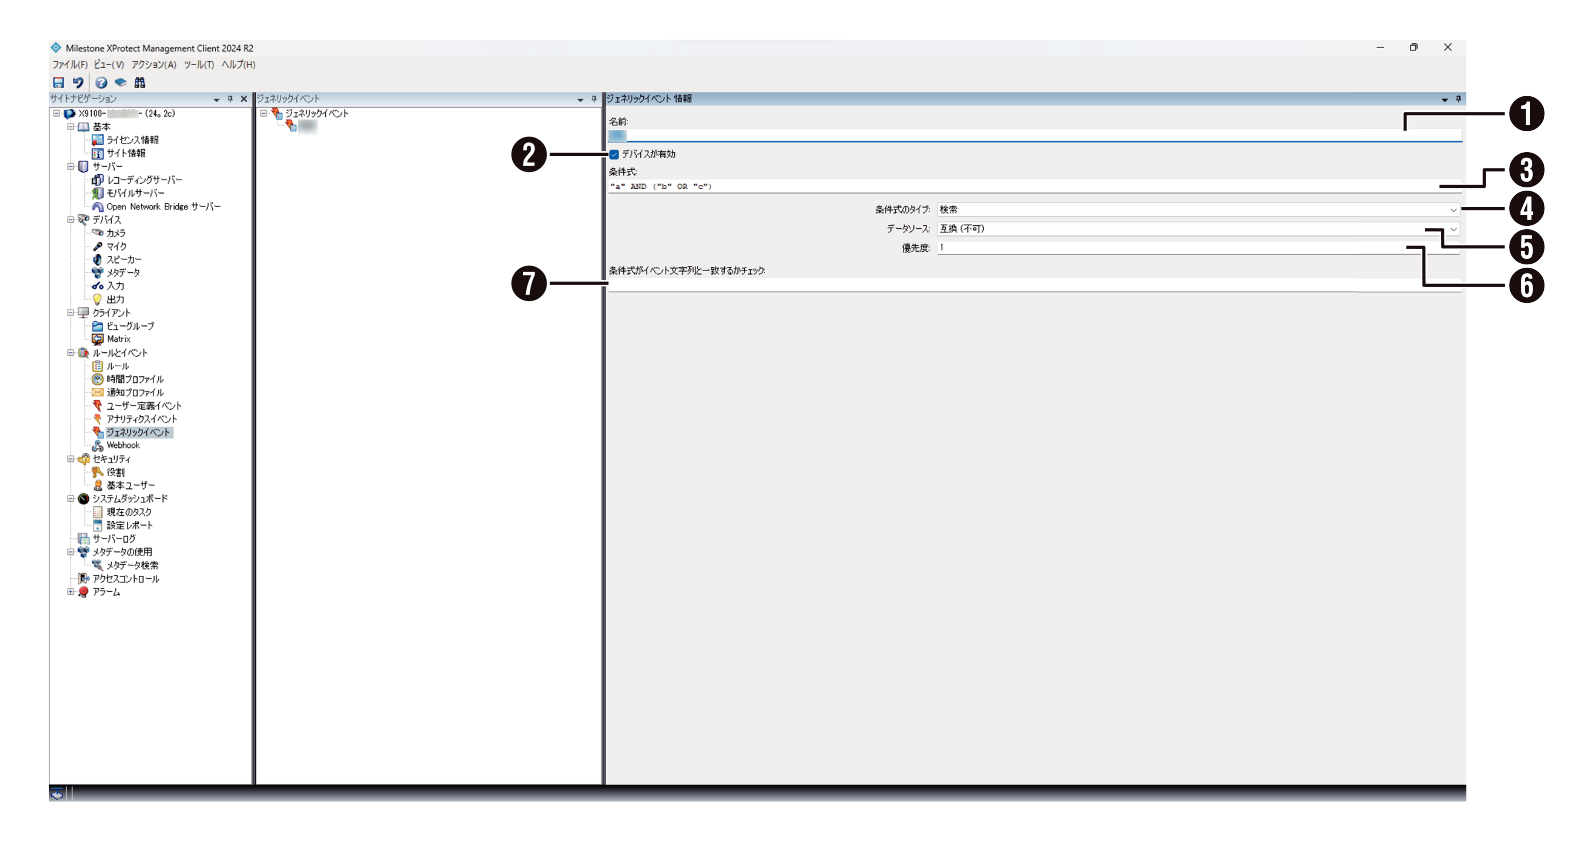The width and height of the screenshot is (1594, 841).
Task: Expand the アラーム tree node
Action: (x=71, y=592)
